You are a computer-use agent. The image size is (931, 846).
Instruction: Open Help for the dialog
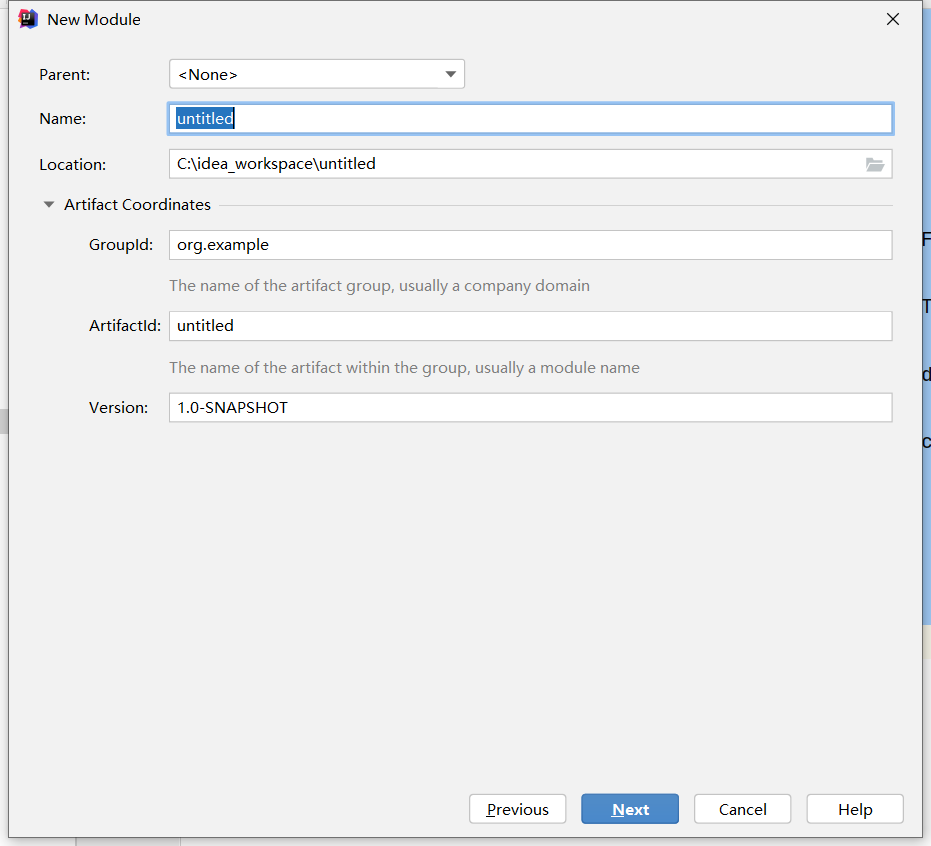[x=855, y=809]
